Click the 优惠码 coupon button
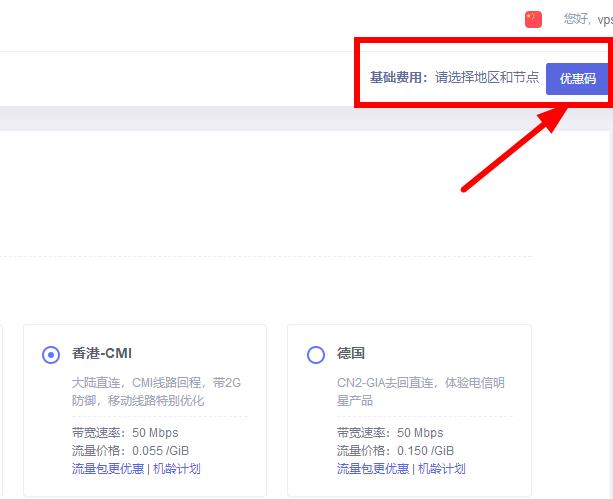This screenshot has width=613, height=499. click(x=577, y=79)
